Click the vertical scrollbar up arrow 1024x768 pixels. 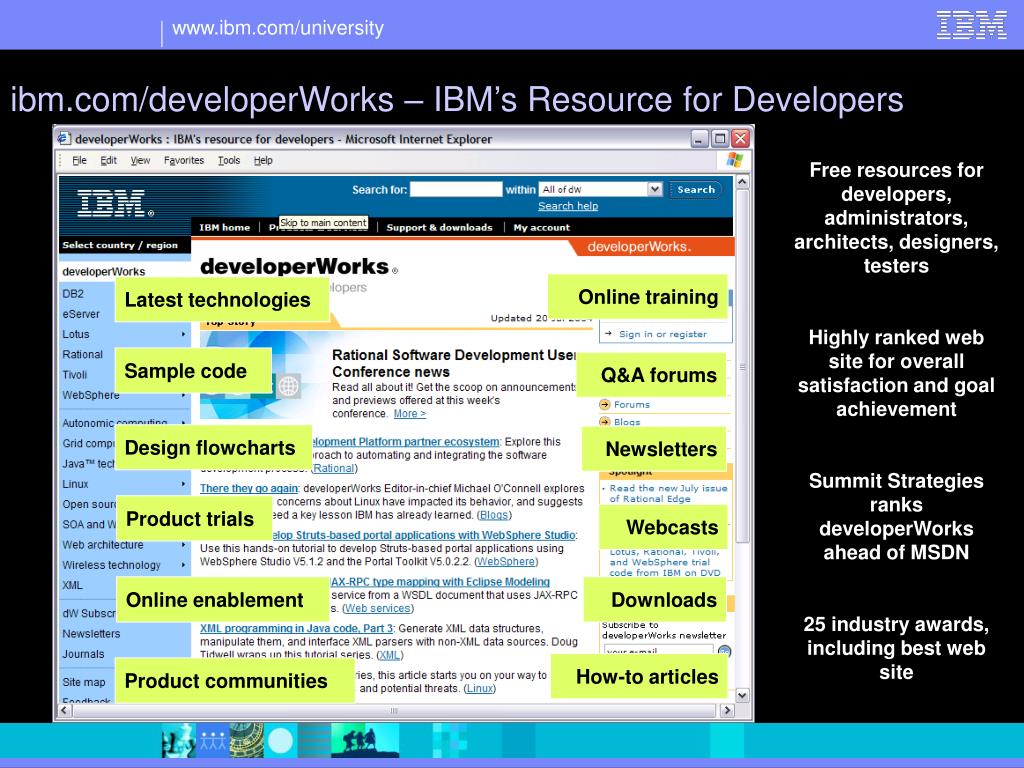coord(743,182)
